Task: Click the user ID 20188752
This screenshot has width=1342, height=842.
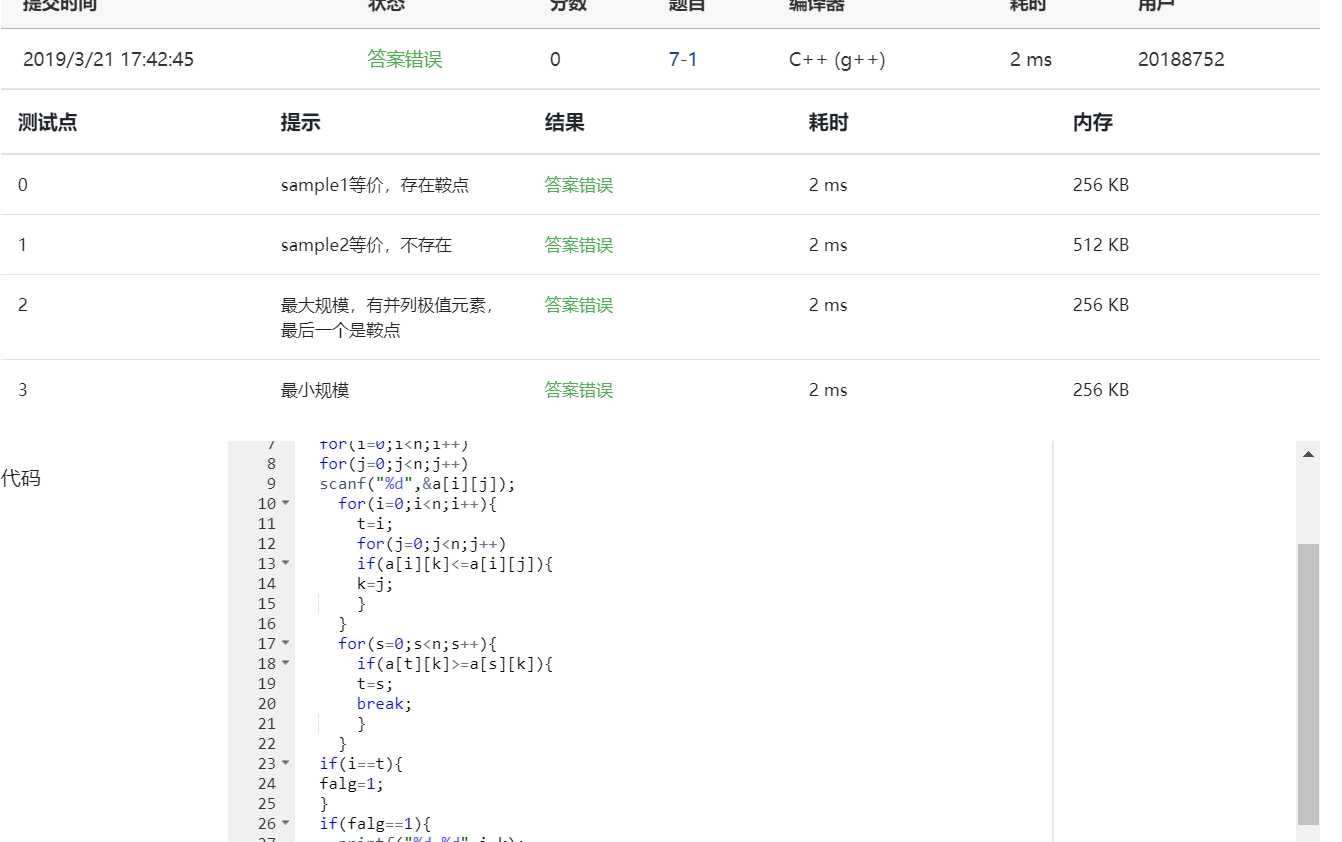Action: [1181, 59]
